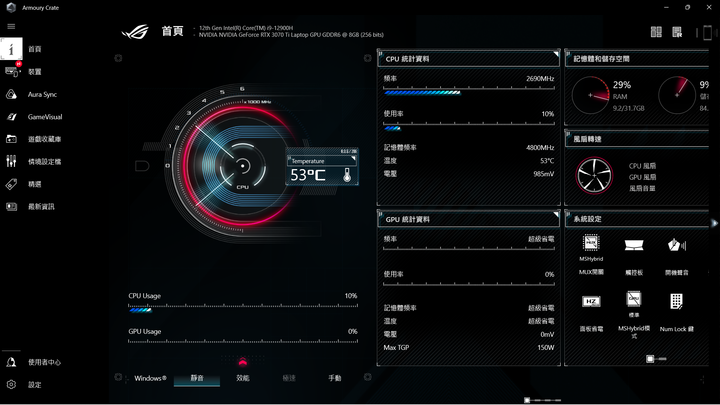Image resolution: width=720 pixels, height=405 pixels.
Task: Open Aura Sync lighting page
Action: (42, 94)
